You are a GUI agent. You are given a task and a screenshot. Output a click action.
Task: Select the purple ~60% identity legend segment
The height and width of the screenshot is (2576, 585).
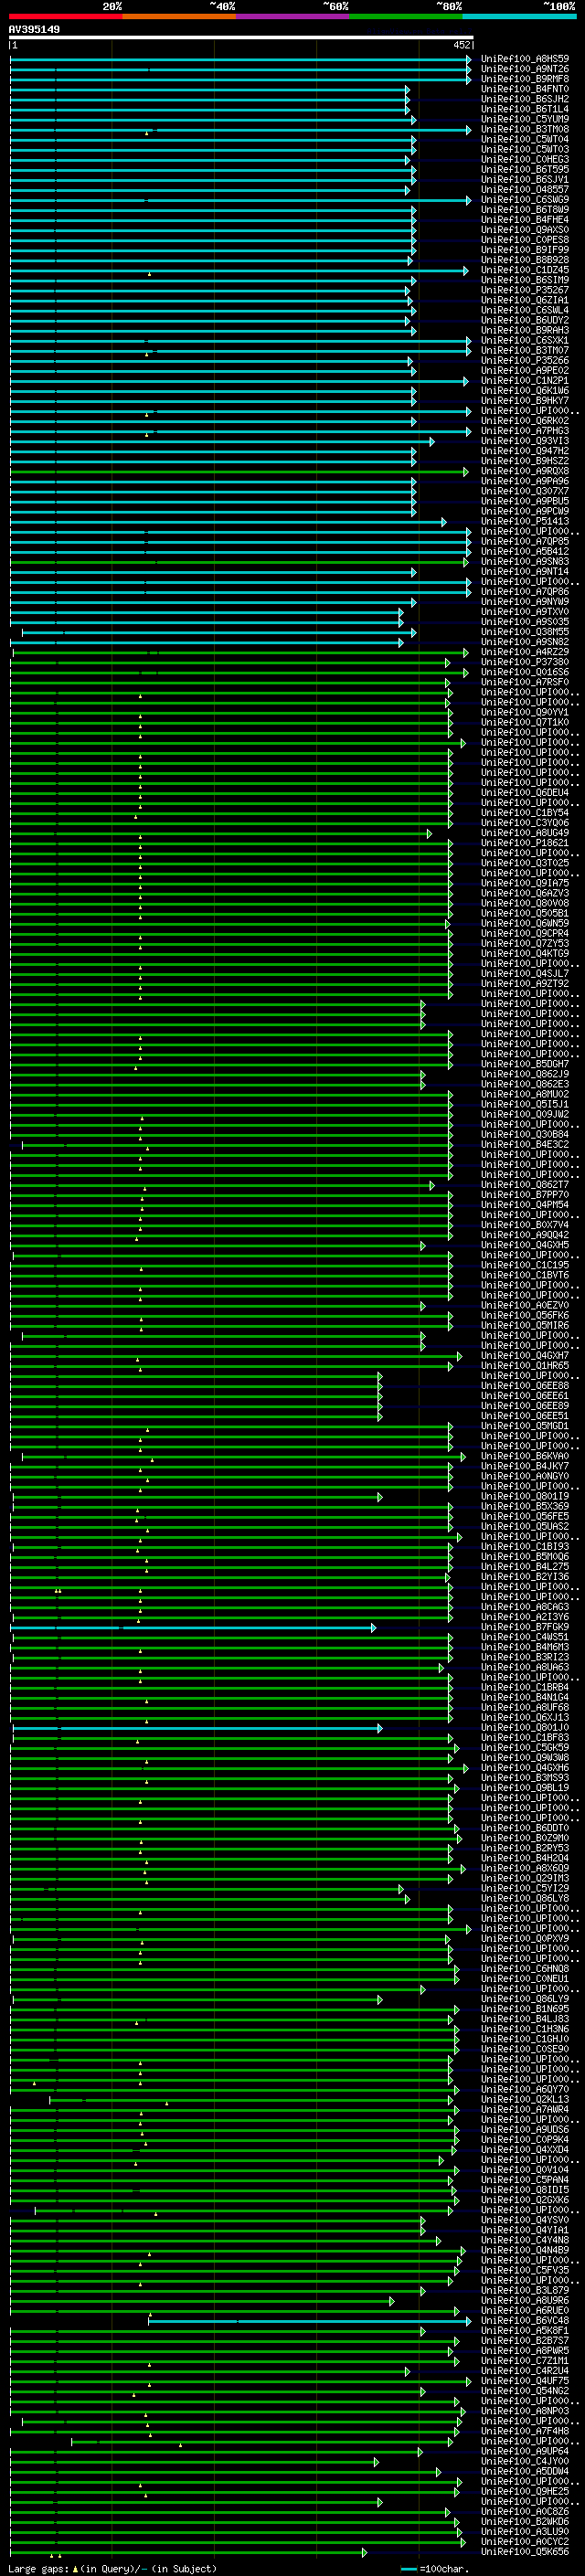(293, 17)
